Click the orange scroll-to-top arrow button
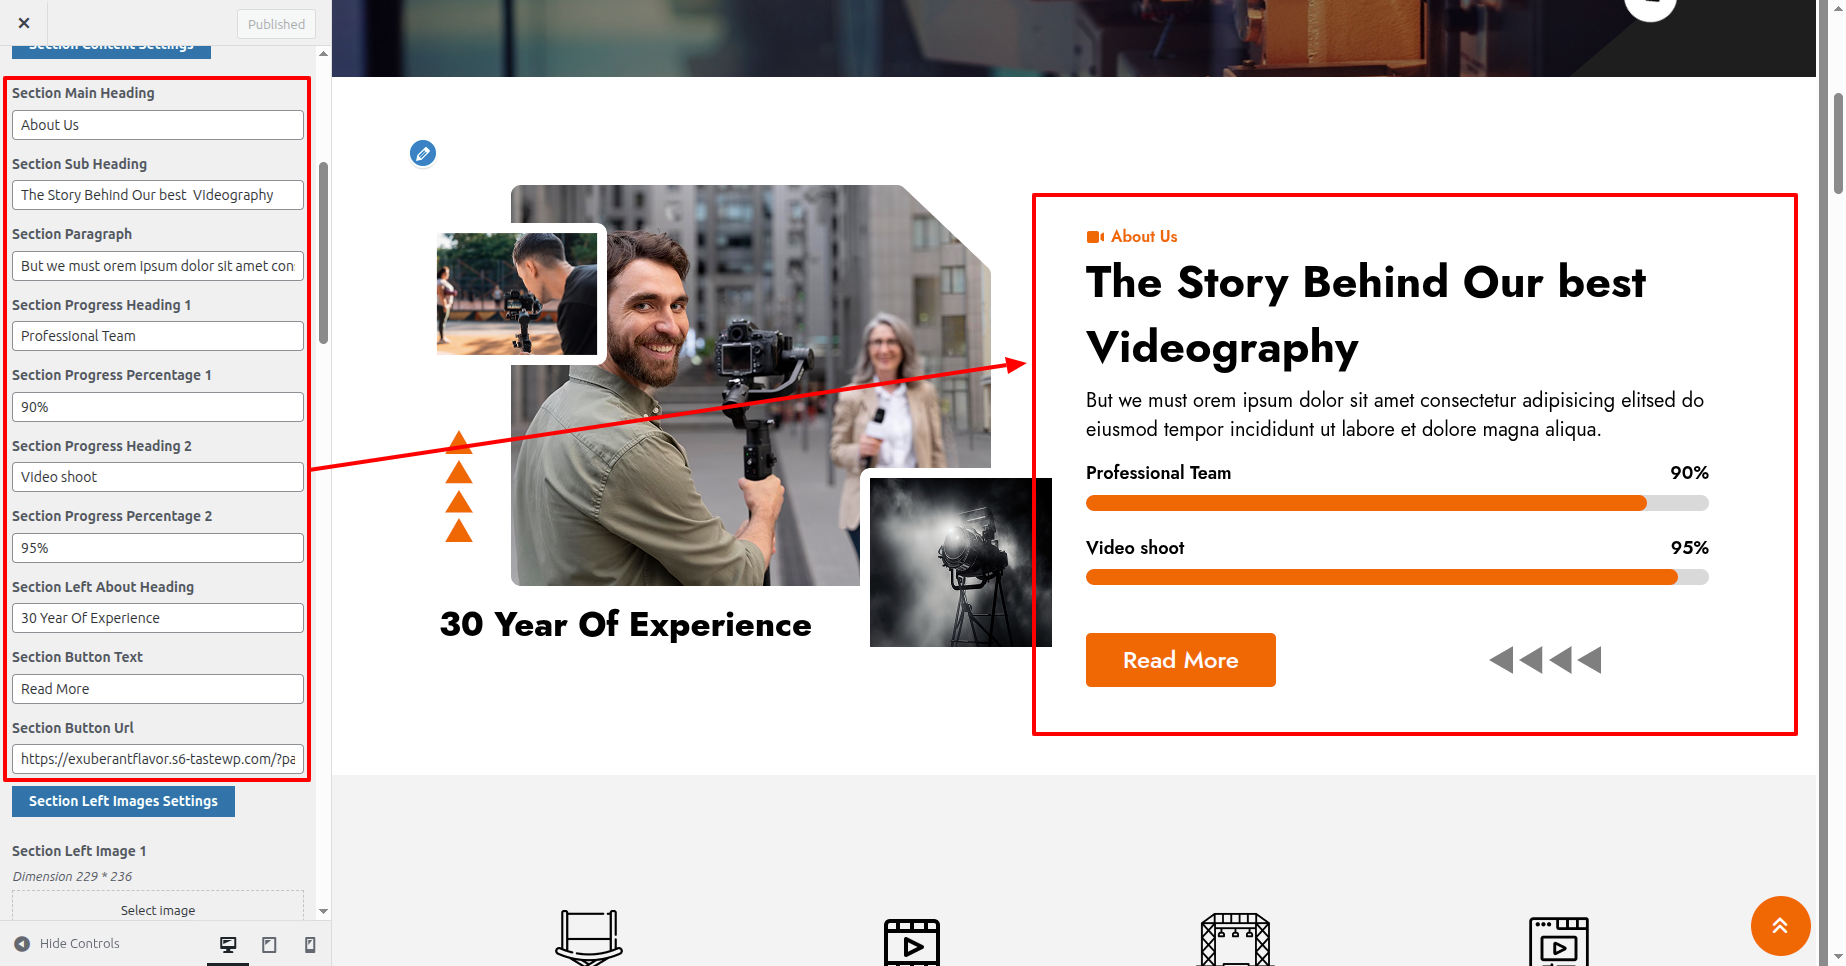Screen dimensions: 1846x966 point(1780,926)
